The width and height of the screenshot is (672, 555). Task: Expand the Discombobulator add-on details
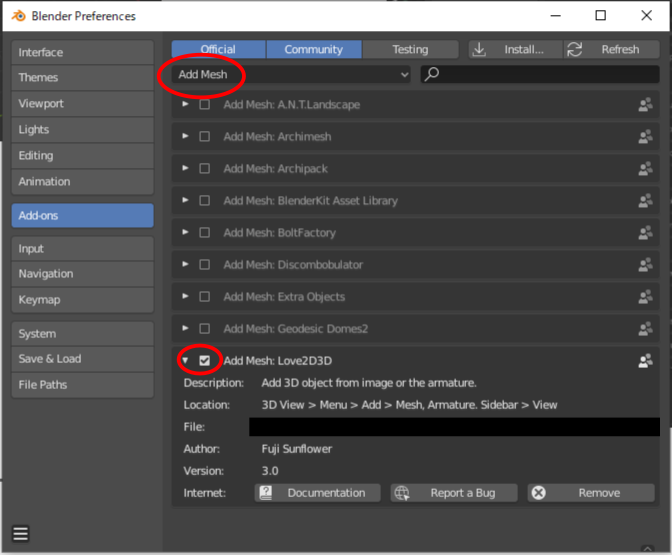[185, 264]
